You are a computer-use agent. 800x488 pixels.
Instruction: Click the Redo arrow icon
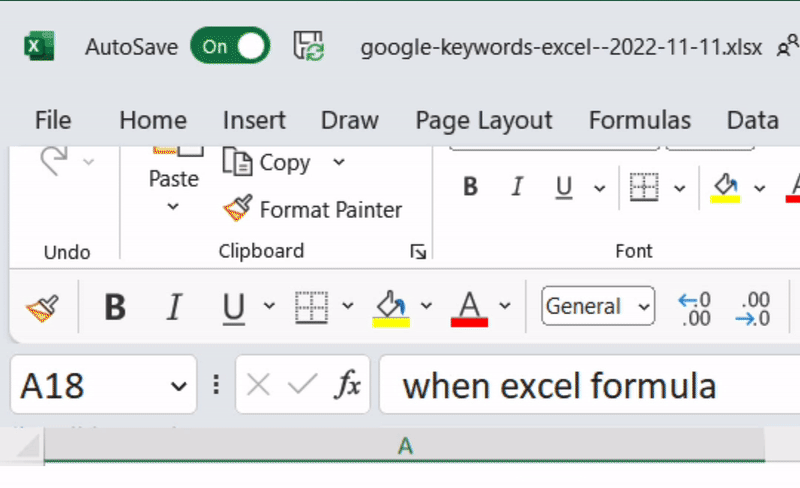pyautogui.click(x=54, y=161)
